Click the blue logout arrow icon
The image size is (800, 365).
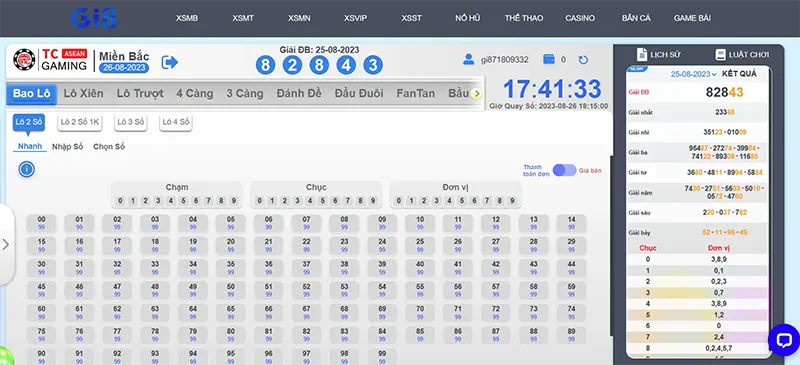pyautogui.click(x=169, y=62)
